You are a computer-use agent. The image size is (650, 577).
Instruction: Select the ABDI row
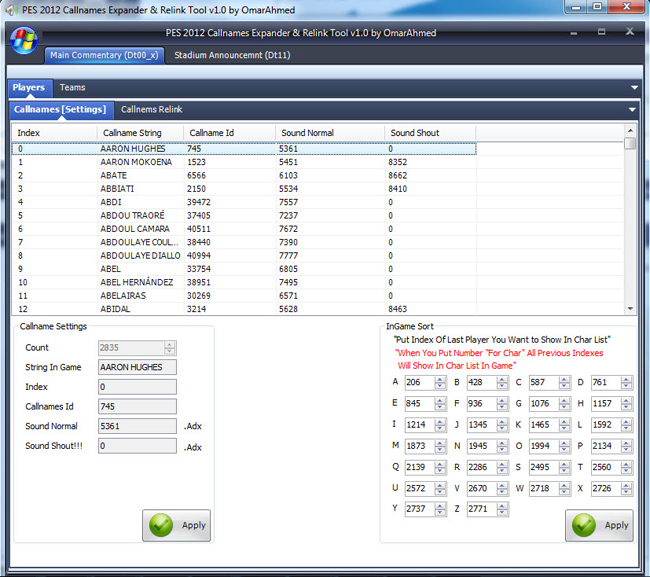point(244,202)
